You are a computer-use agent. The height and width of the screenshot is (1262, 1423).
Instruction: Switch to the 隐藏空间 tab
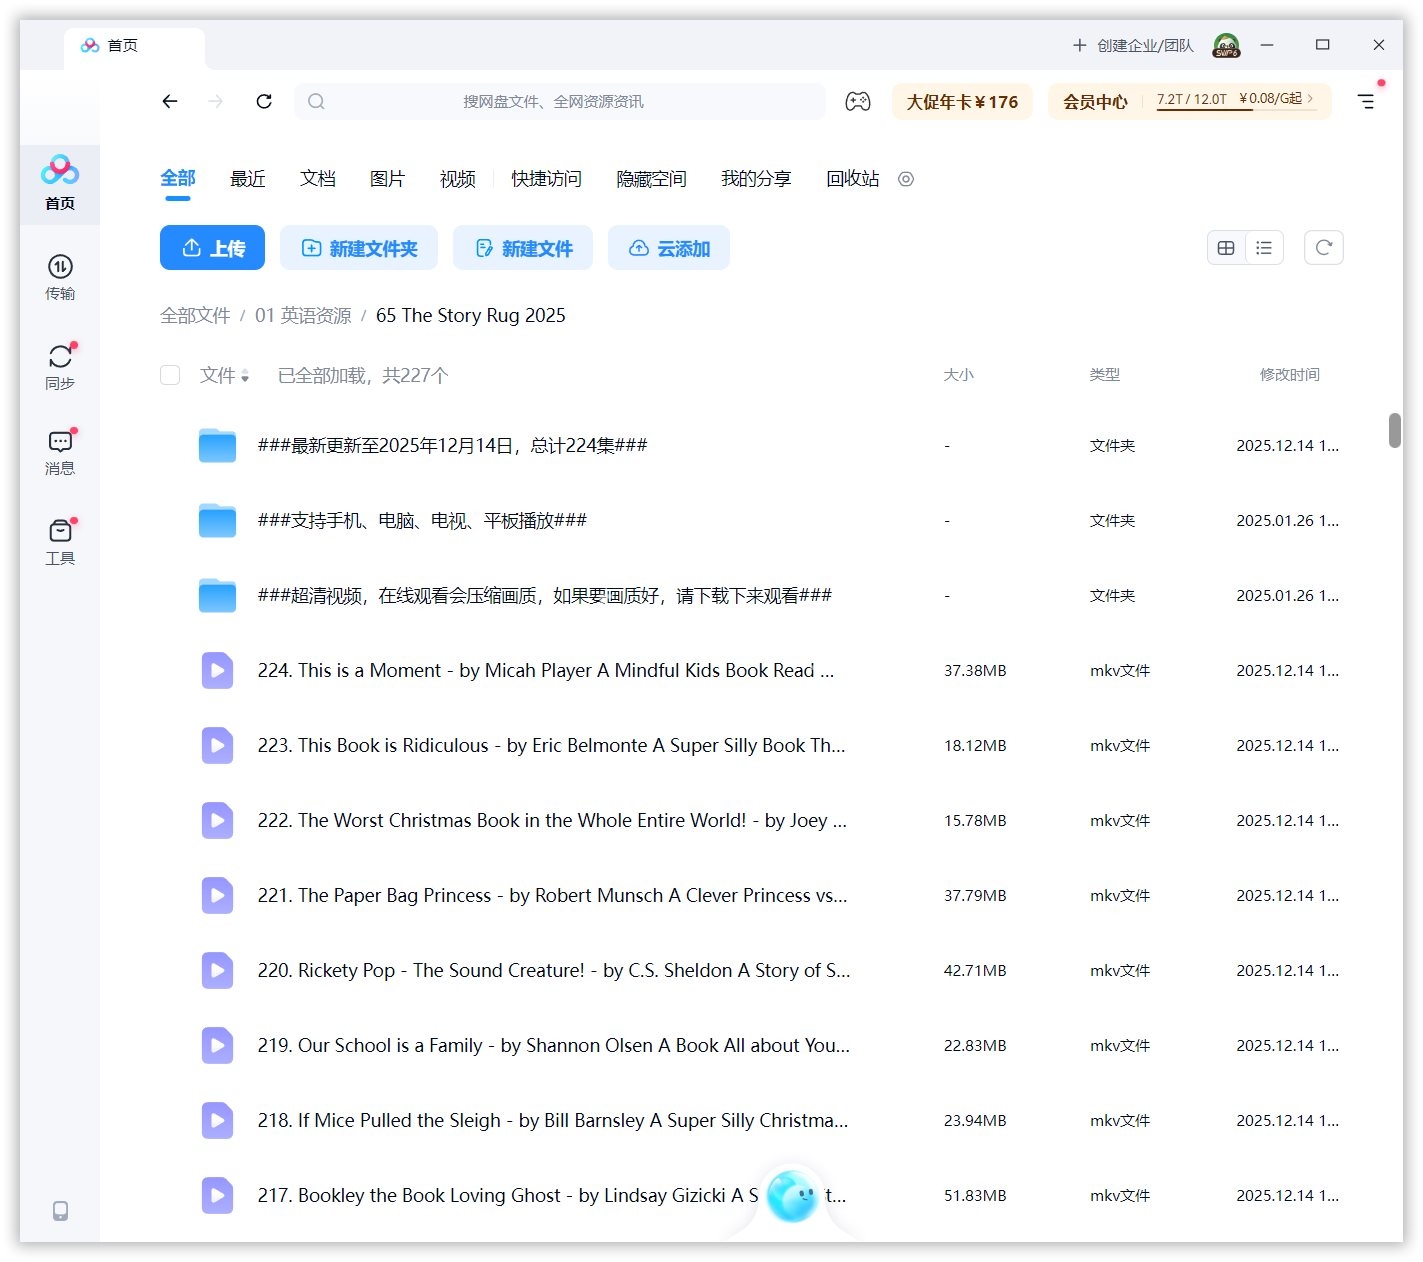coord(650,179)
